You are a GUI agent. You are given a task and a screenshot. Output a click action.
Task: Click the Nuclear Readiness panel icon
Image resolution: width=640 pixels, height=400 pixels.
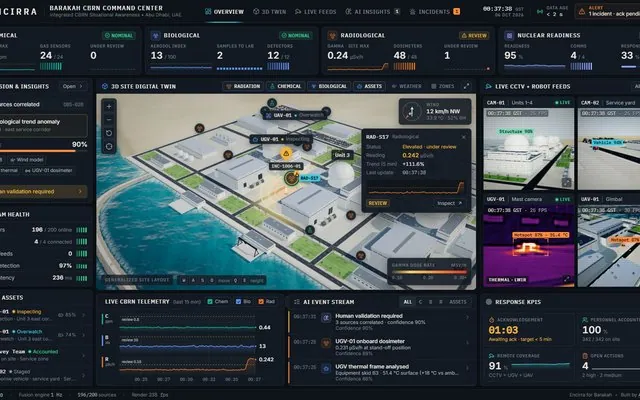tap(509, 36)
